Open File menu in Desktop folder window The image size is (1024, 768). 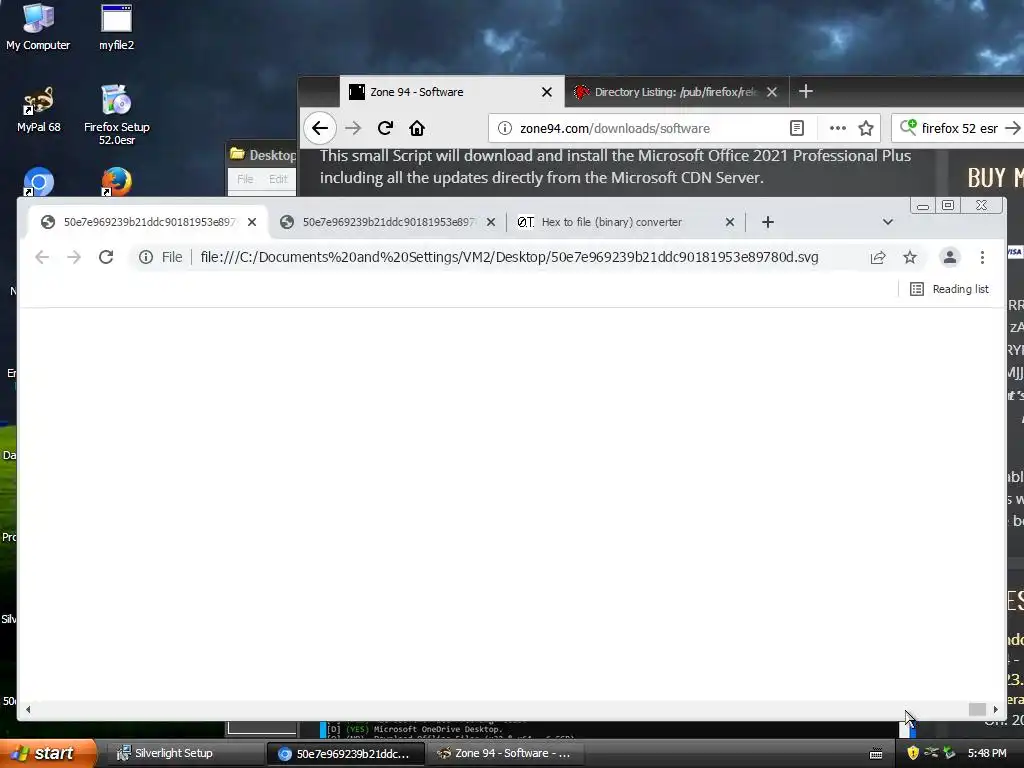[245, 179]
